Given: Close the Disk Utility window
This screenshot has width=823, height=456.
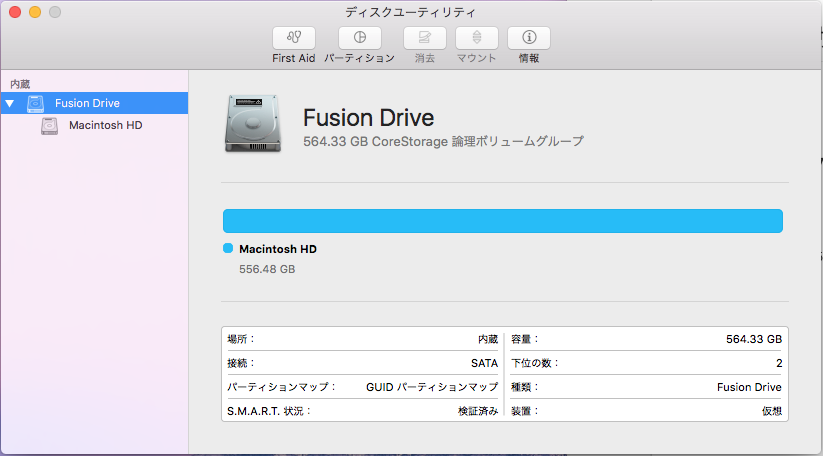Looking at the screenshot, I should click(15, 12).
